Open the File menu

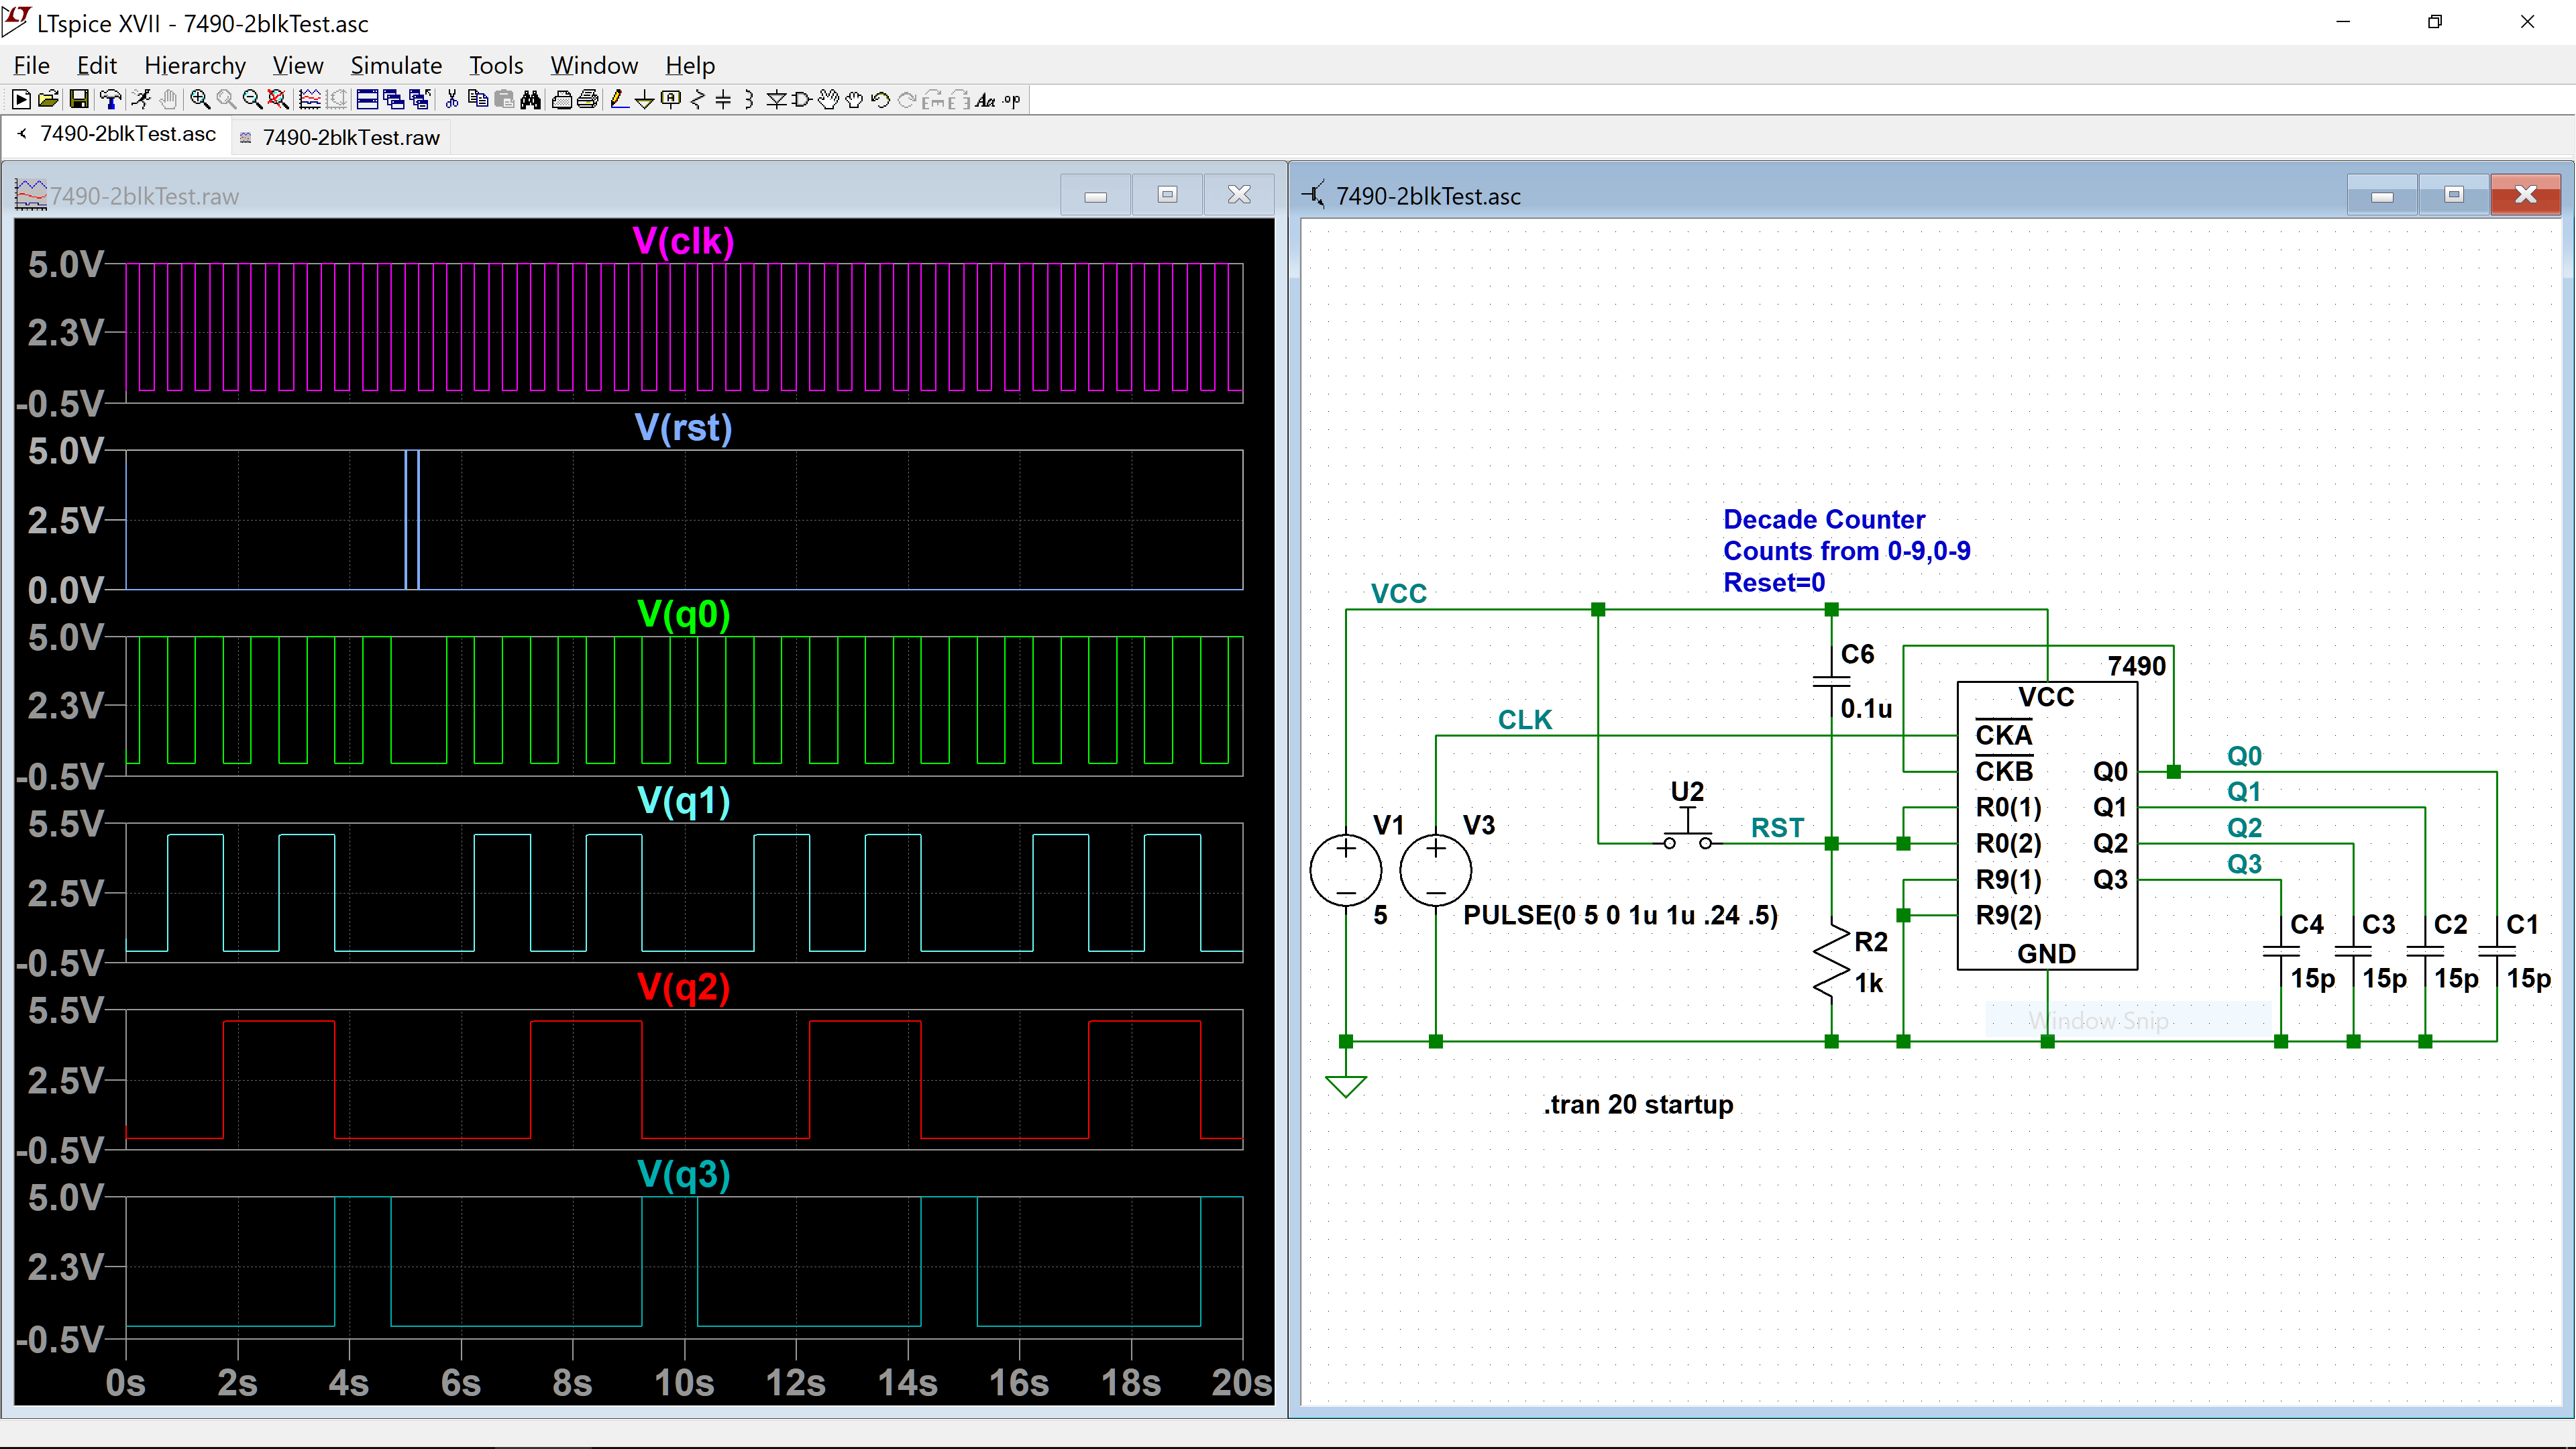31,65
